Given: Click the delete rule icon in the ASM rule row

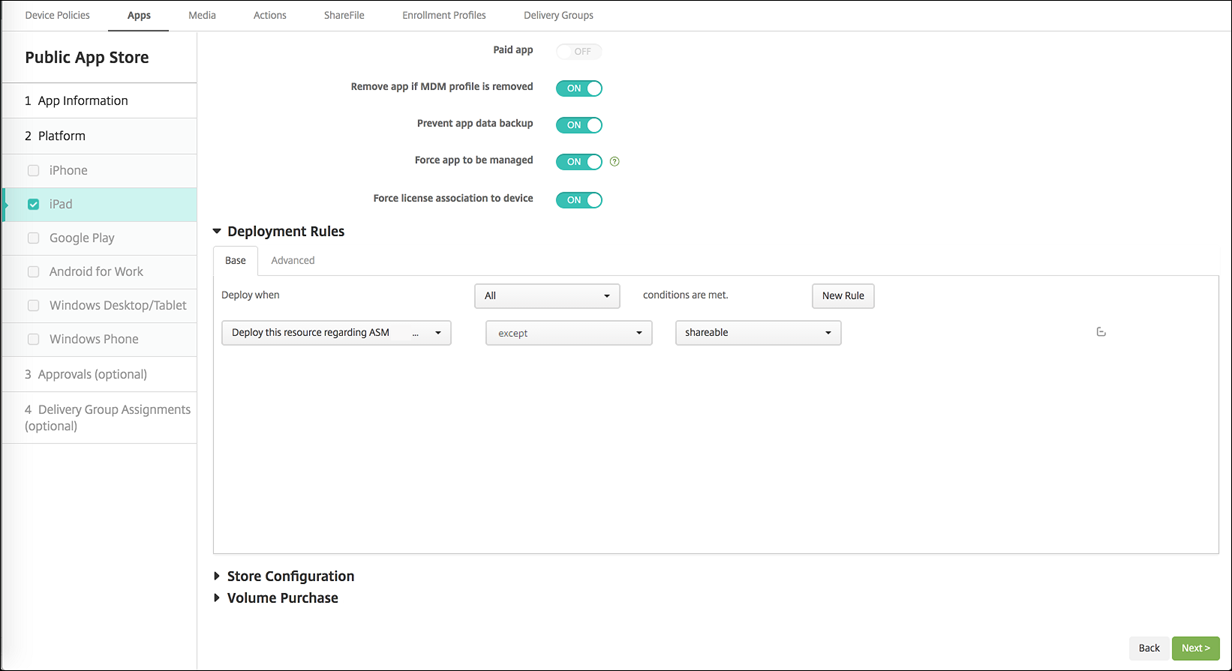Looking at the screenshot, I should point(1101,332).
